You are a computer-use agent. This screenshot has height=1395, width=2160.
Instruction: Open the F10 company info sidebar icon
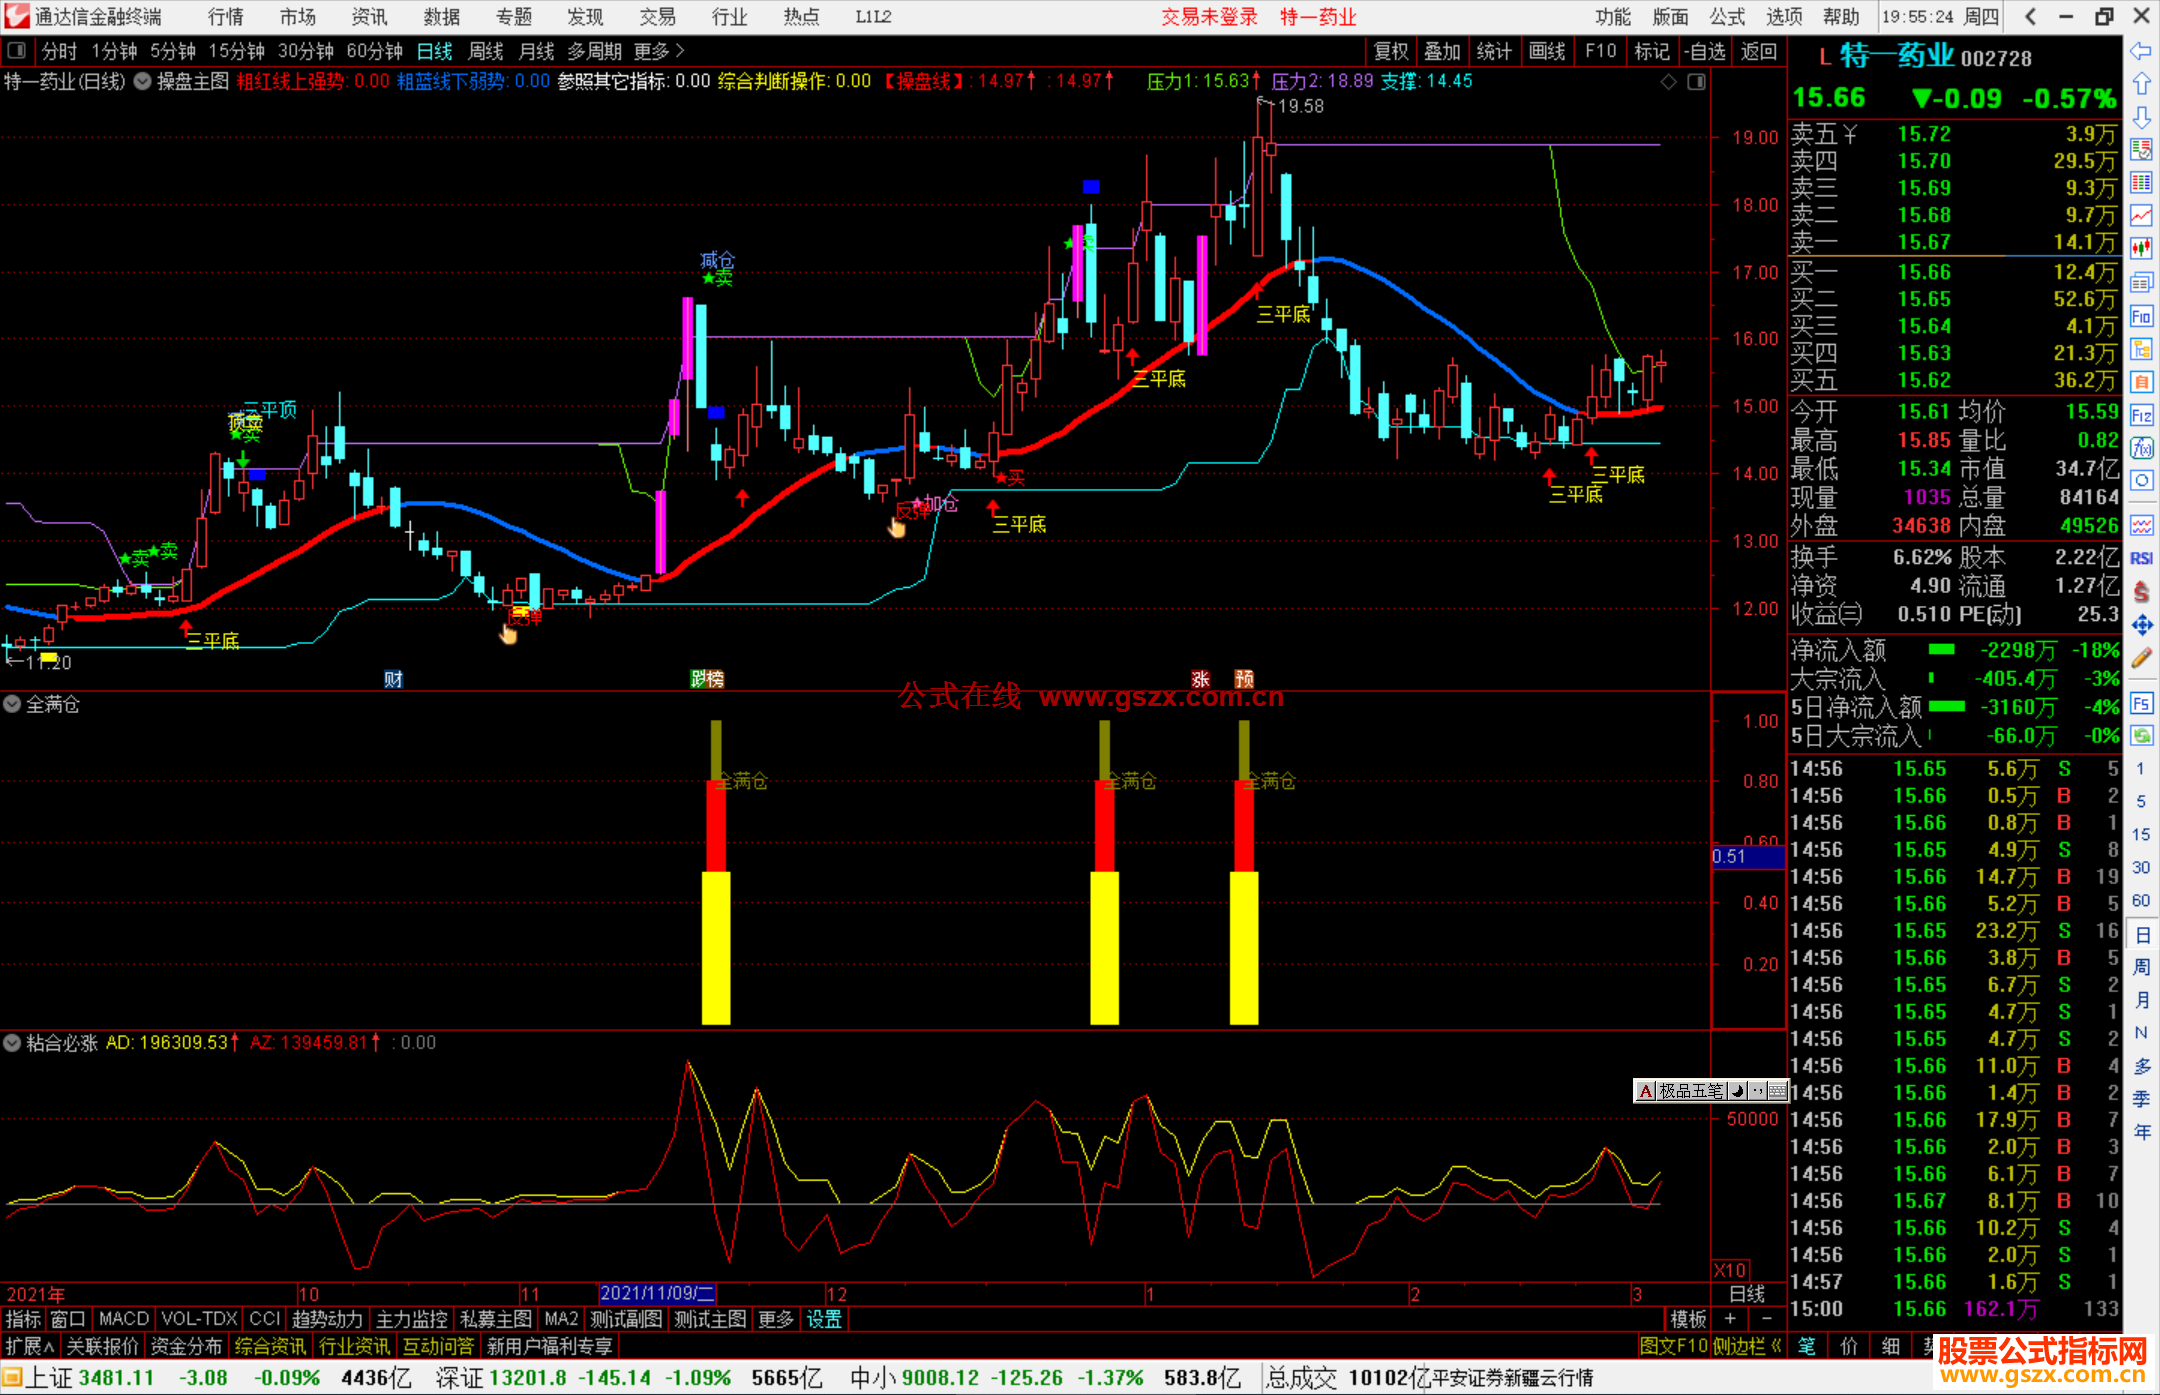tap(2141, 317)
